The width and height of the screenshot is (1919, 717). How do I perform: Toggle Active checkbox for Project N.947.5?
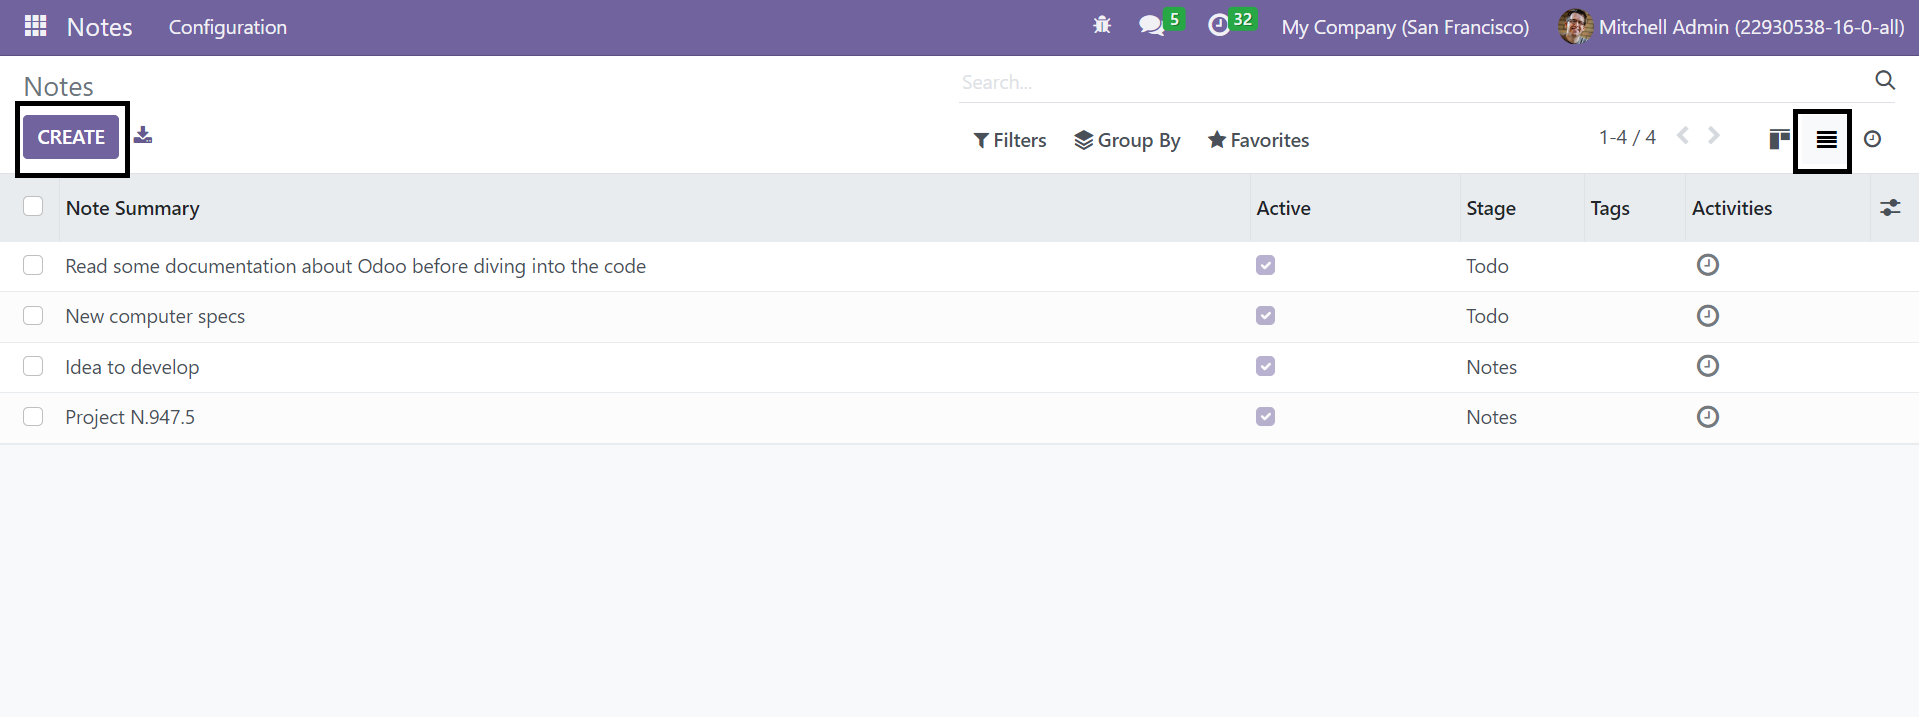1266,417
